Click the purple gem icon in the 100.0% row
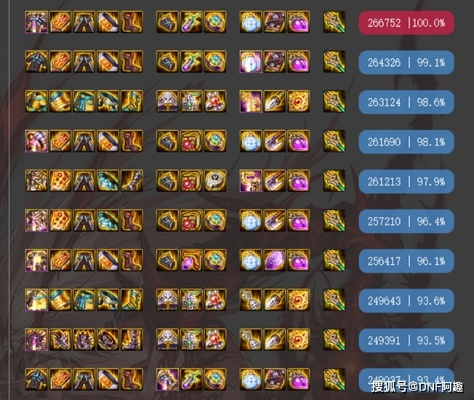474x400 pixels. coord(299,22)
